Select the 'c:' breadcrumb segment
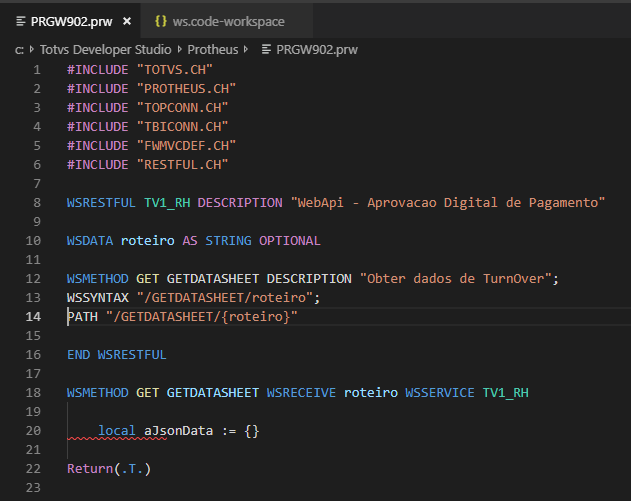The height and width of the screenshot is (501, 631). click(x=19, y=50)
